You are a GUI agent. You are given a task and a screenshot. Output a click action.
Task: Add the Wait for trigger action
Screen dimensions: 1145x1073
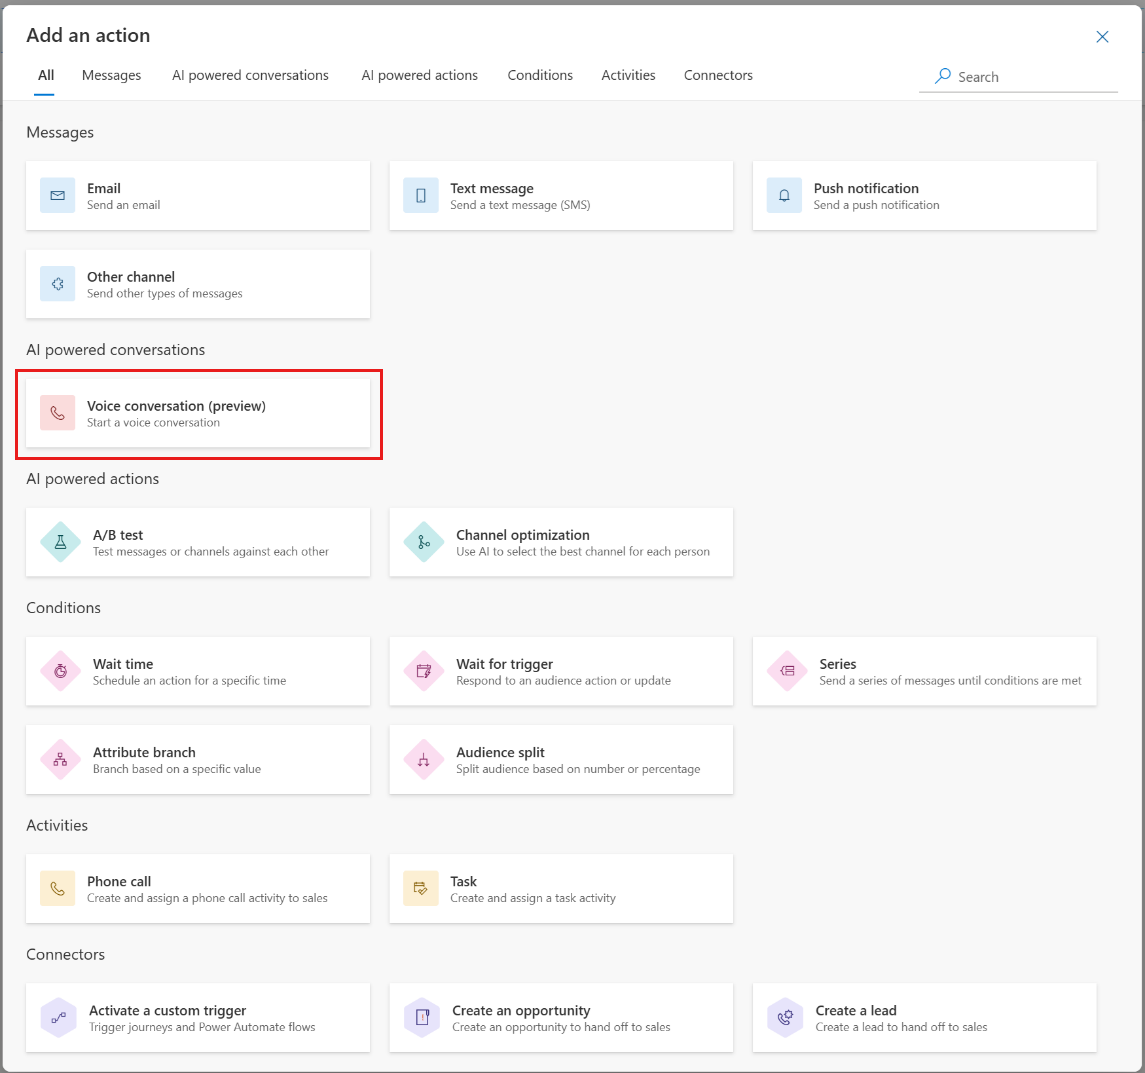(x=561, y=671)
